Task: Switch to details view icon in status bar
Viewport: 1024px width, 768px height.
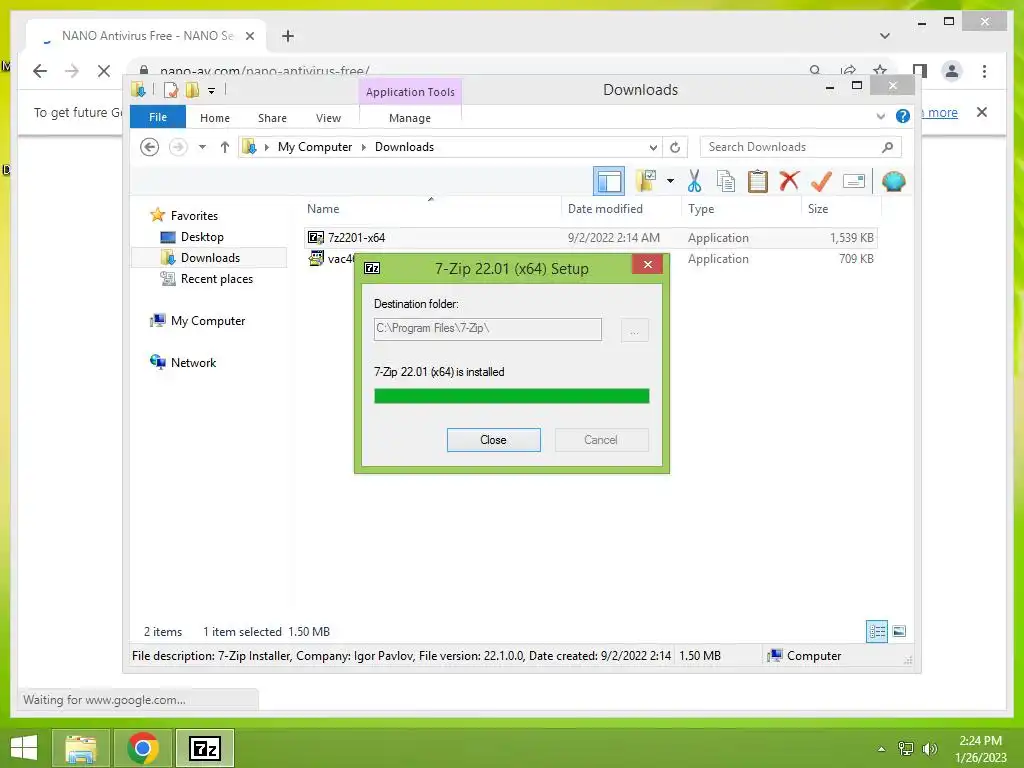Action: click(877, 632)
